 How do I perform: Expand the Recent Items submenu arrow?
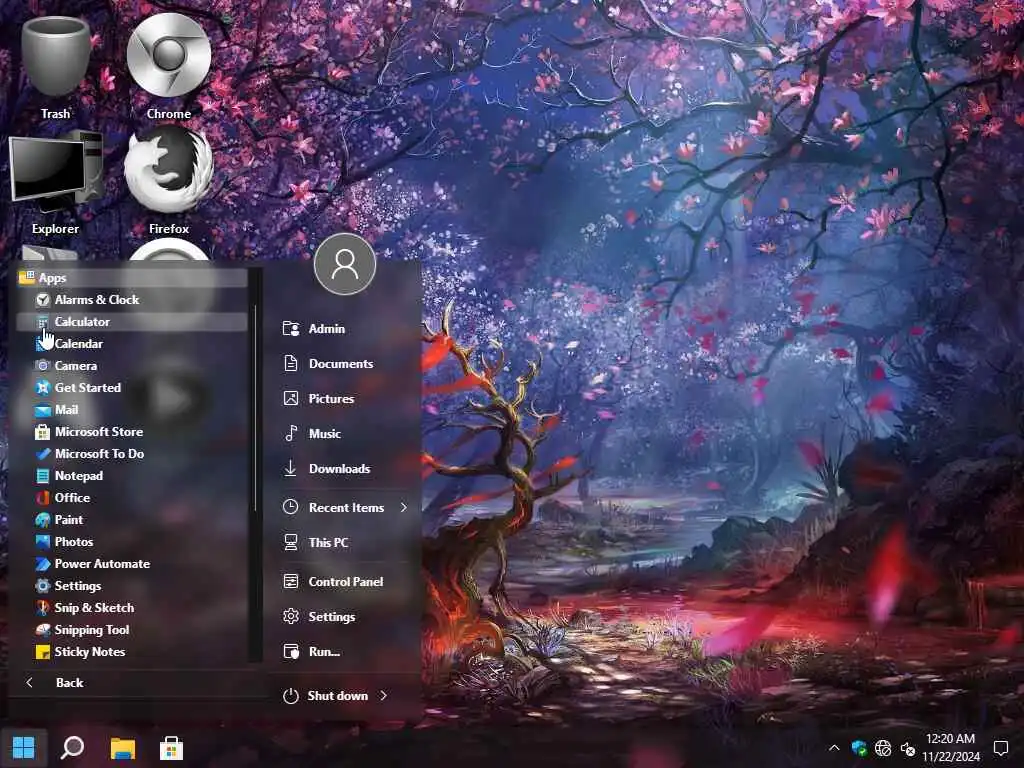404,507
